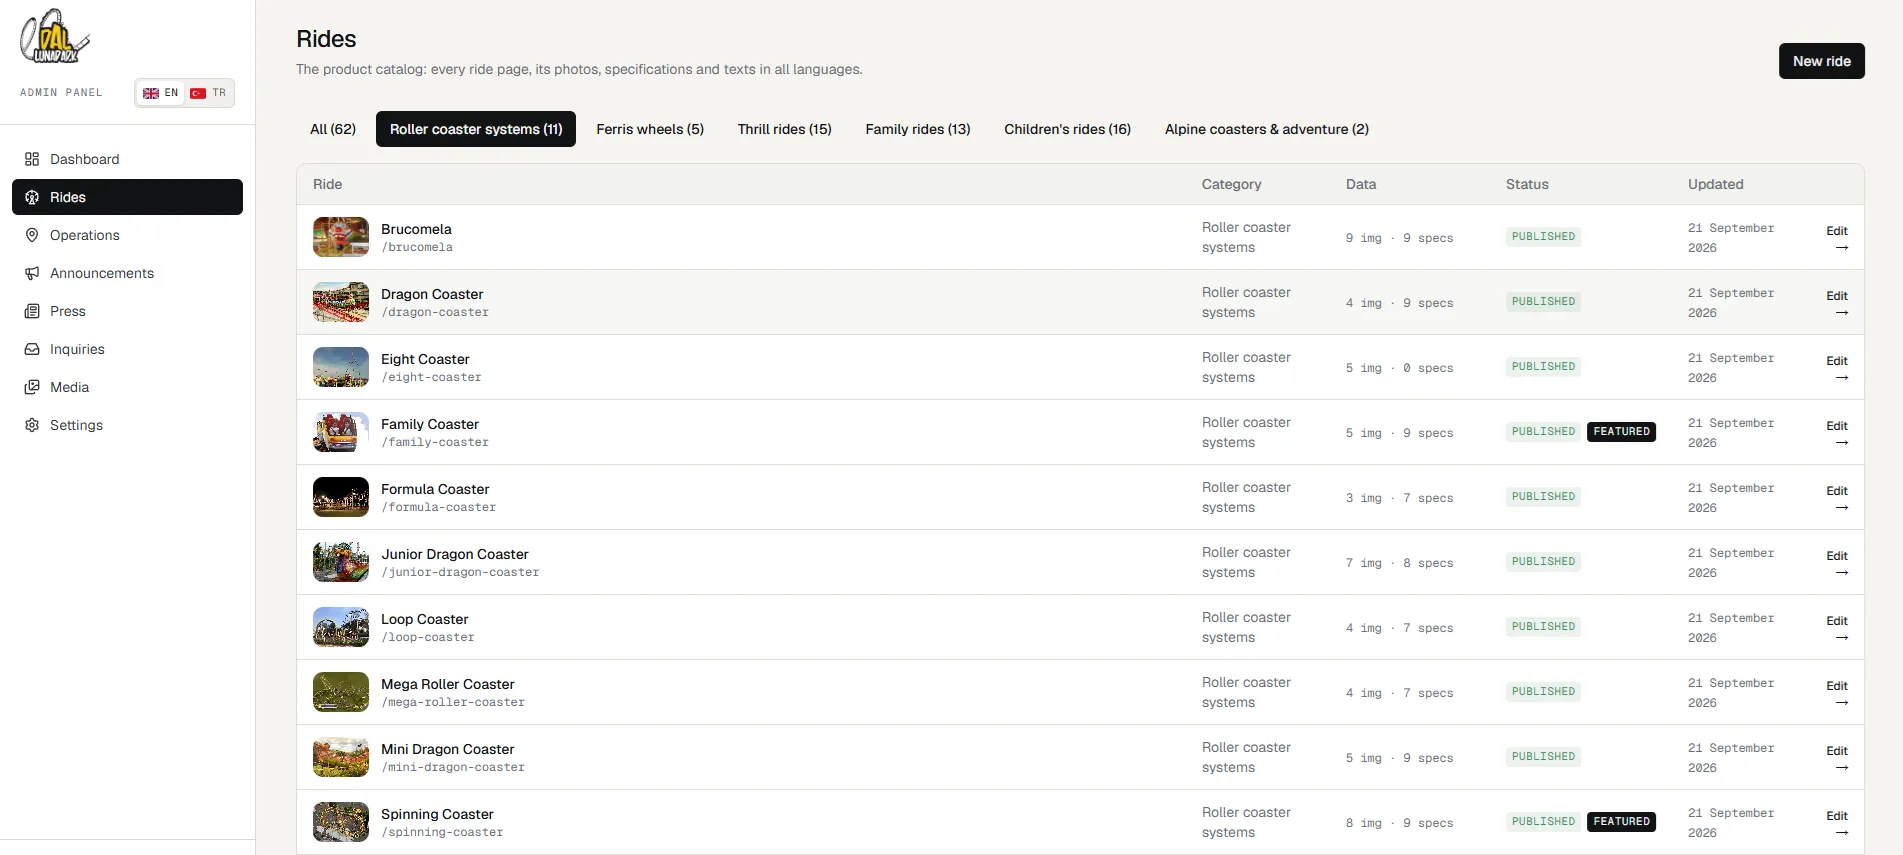The height and width of the screenshot is (855, 1903).
Task: Click the Mega Roller Coaster name
Action: 448,684
